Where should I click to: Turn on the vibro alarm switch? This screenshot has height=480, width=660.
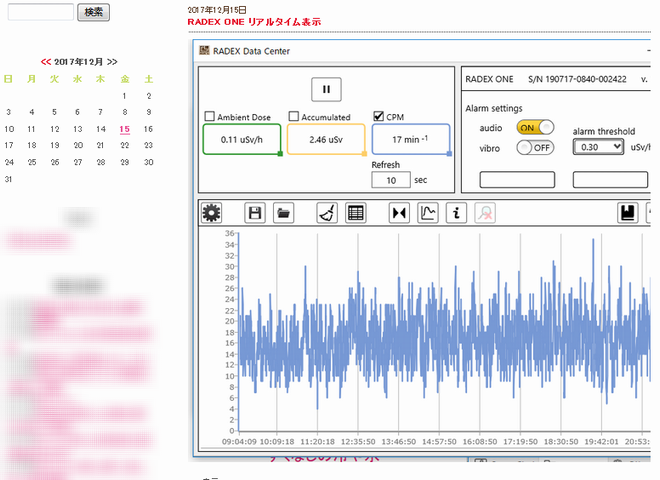[535, 147]
